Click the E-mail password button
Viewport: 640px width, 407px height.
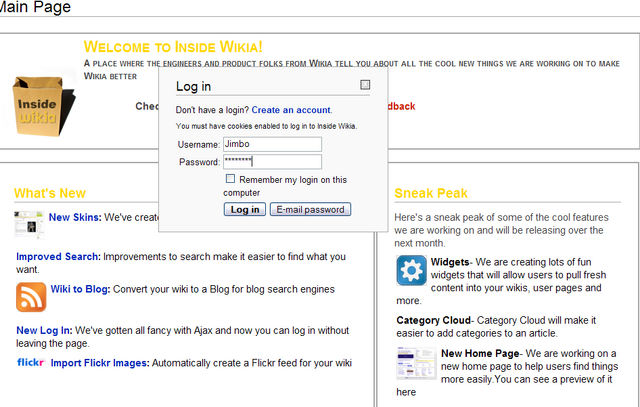pyautogui.click(x=310, y=209)
